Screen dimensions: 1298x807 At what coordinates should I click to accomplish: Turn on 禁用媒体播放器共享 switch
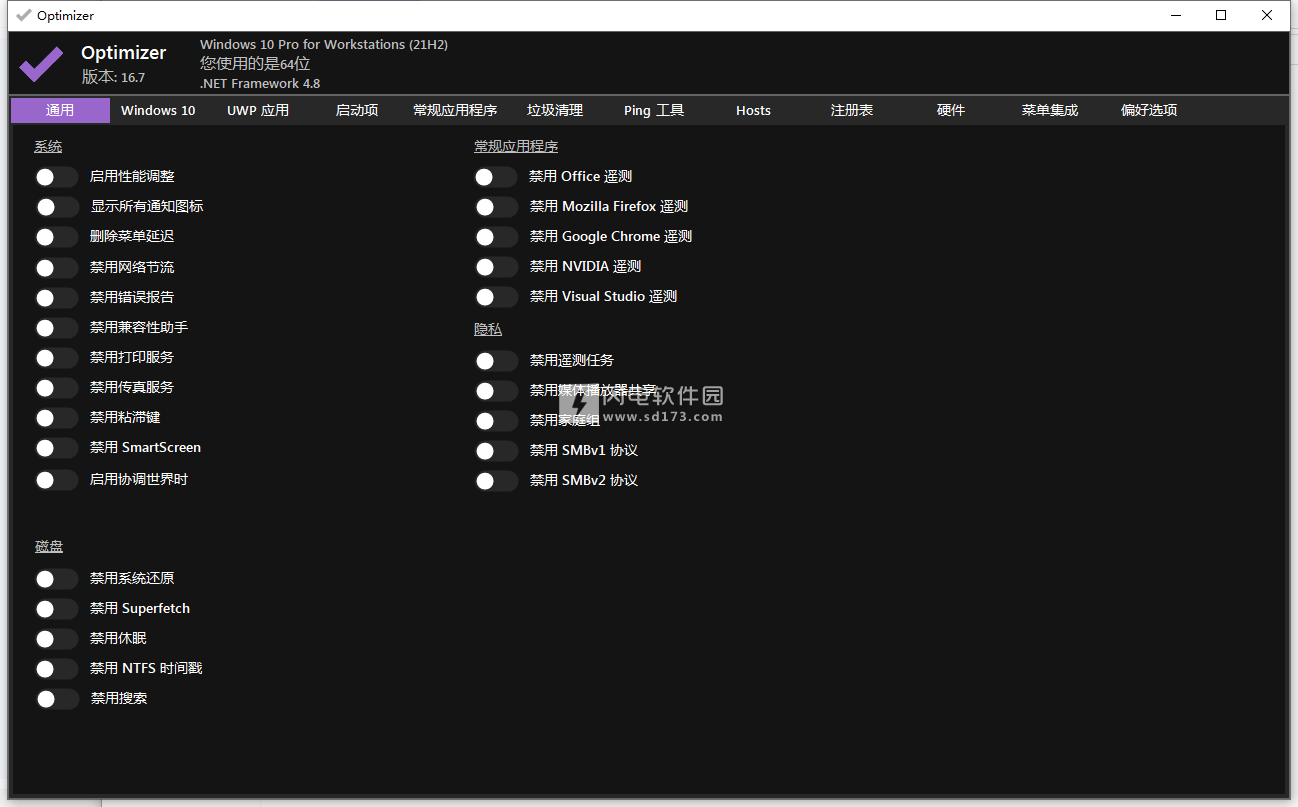[496, 391]
